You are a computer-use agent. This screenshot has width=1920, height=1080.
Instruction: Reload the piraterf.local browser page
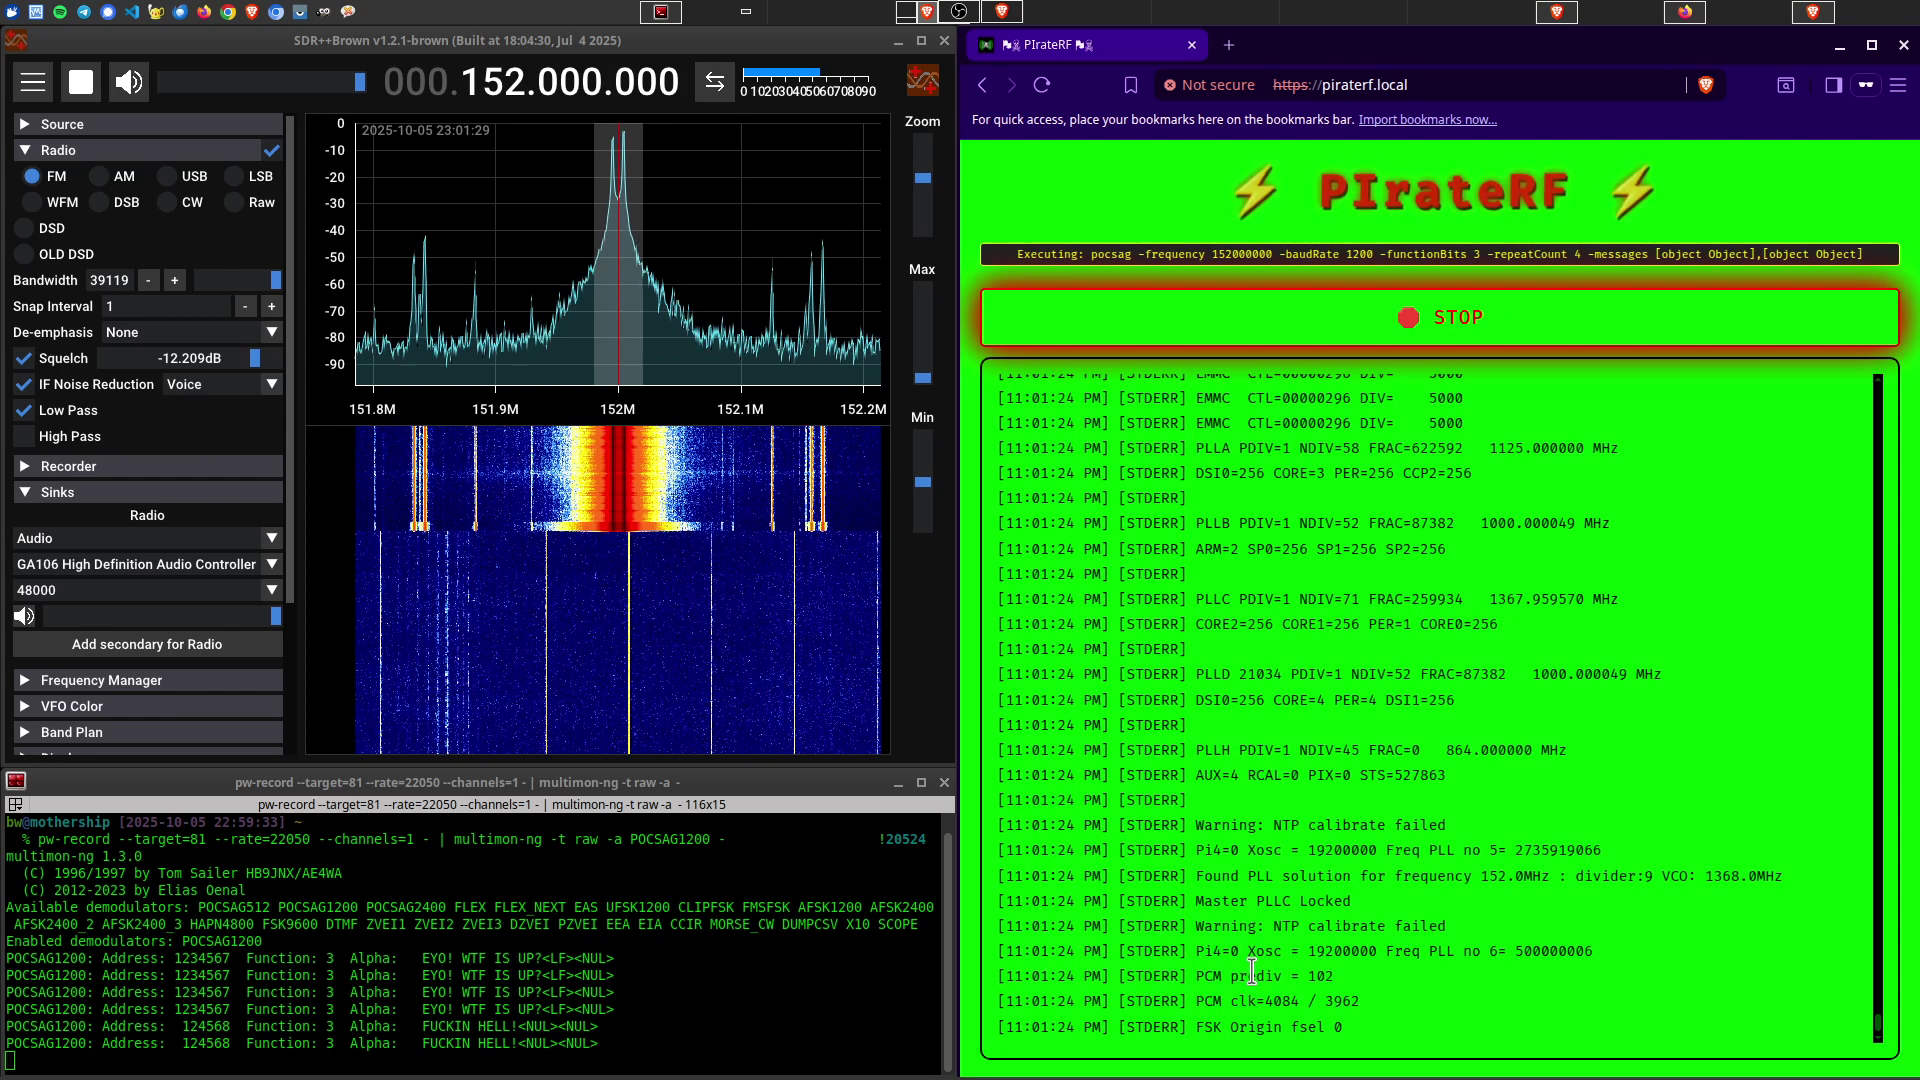[x=1042, y=85]
